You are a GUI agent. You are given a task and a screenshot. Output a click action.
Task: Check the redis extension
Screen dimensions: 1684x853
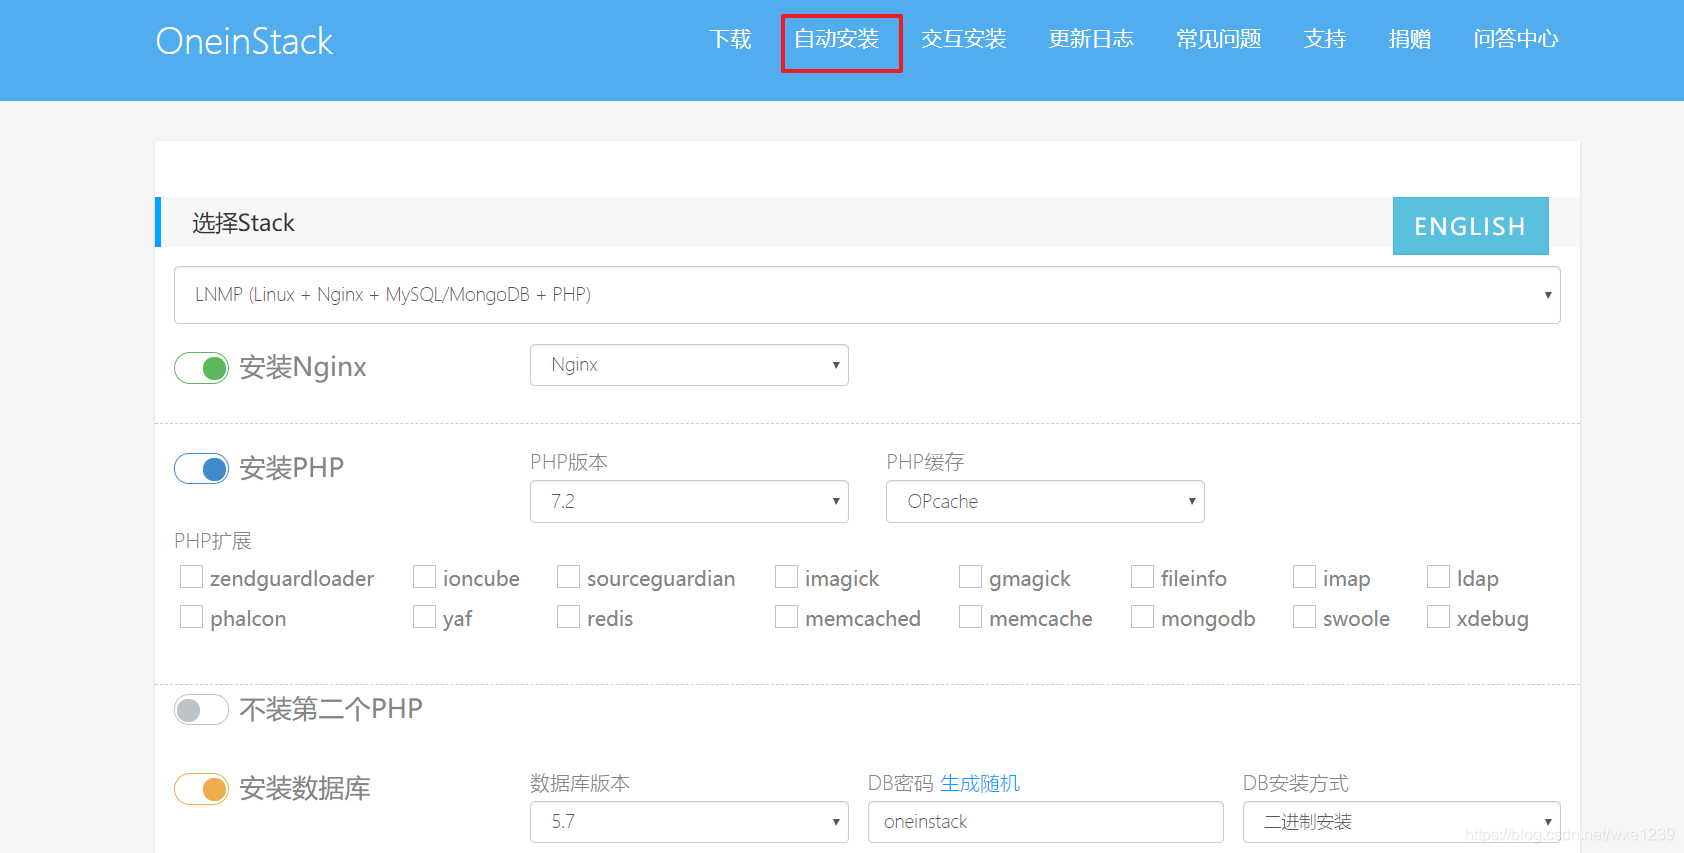click(x=568, y=617)
